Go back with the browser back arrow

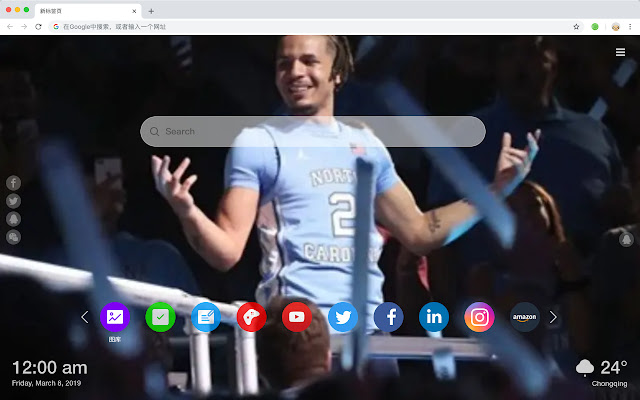(10, 27)
